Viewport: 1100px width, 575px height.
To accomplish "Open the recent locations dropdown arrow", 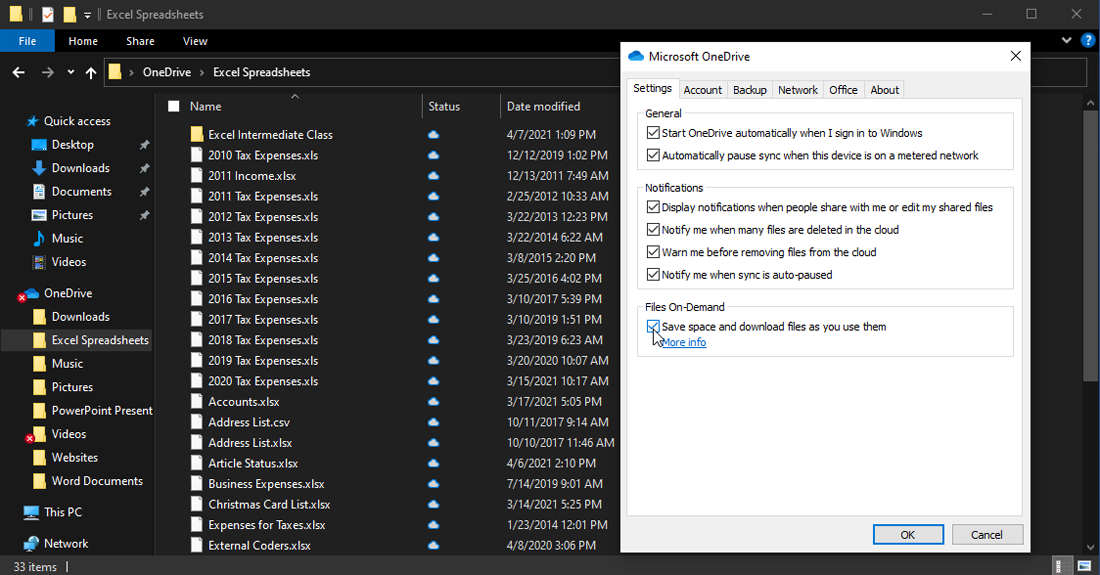I will 71,72.
